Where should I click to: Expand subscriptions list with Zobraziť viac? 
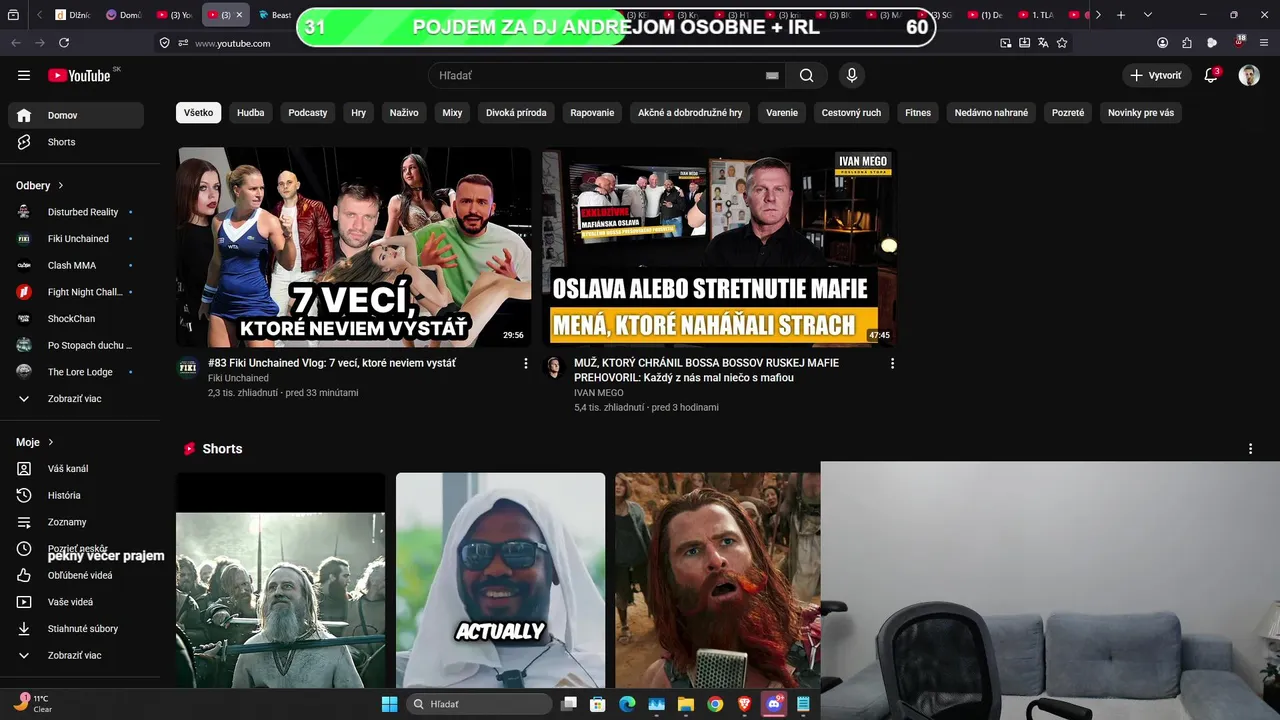[76, 399]
